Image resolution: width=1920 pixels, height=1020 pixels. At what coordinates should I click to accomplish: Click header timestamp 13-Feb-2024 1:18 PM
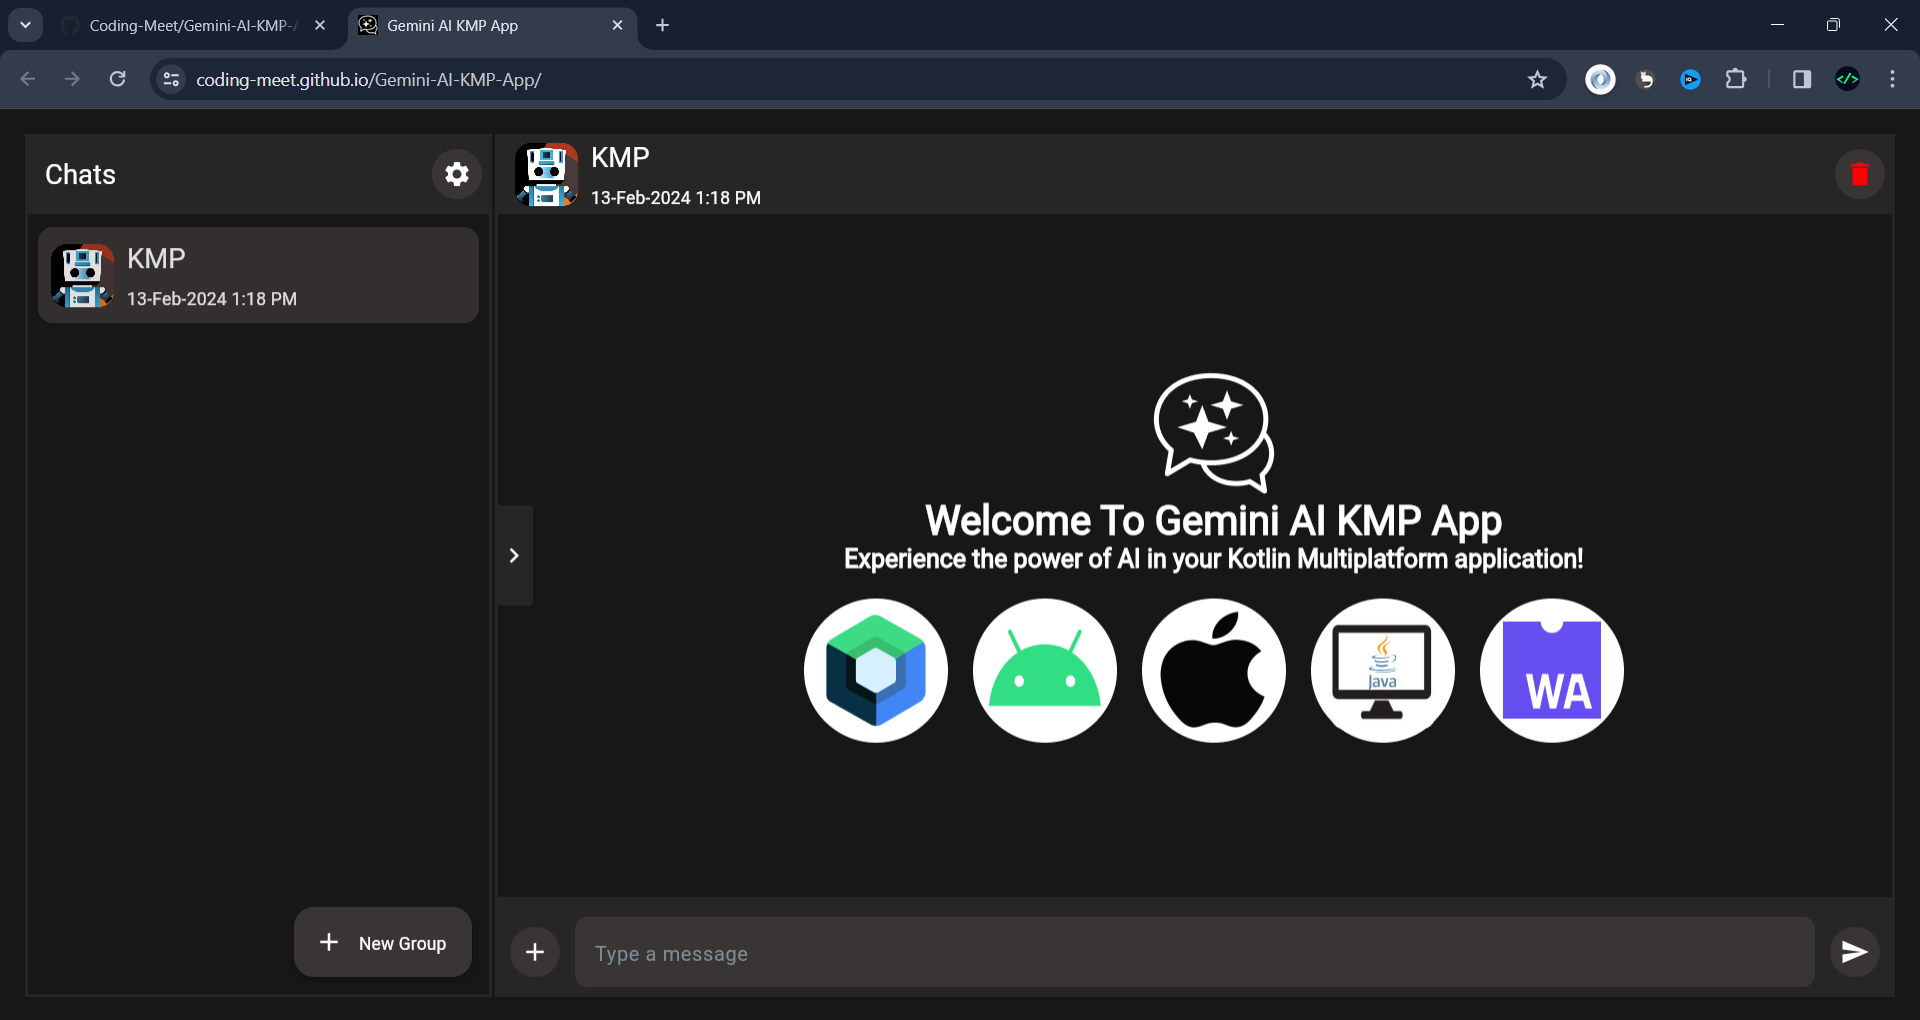676,198
